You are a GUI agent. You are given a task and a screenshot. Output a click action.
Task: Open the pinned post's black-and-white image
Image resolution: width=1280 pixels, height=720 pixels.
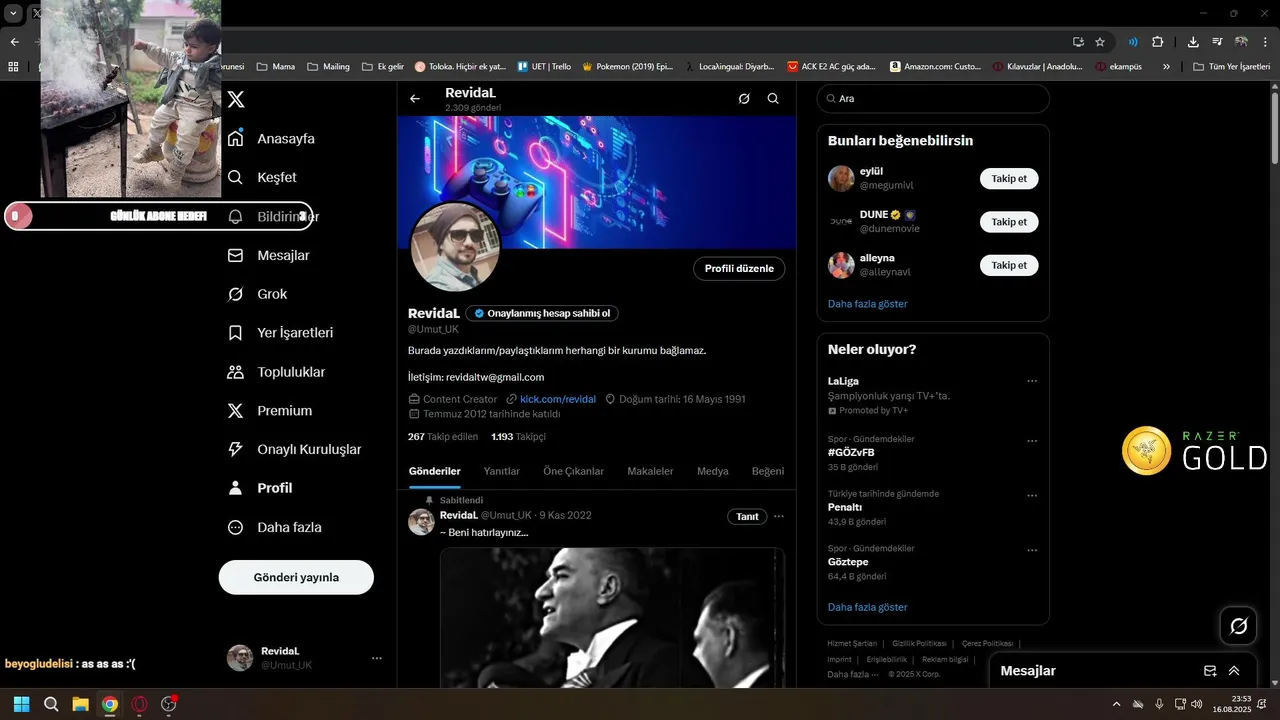[612, 617]
